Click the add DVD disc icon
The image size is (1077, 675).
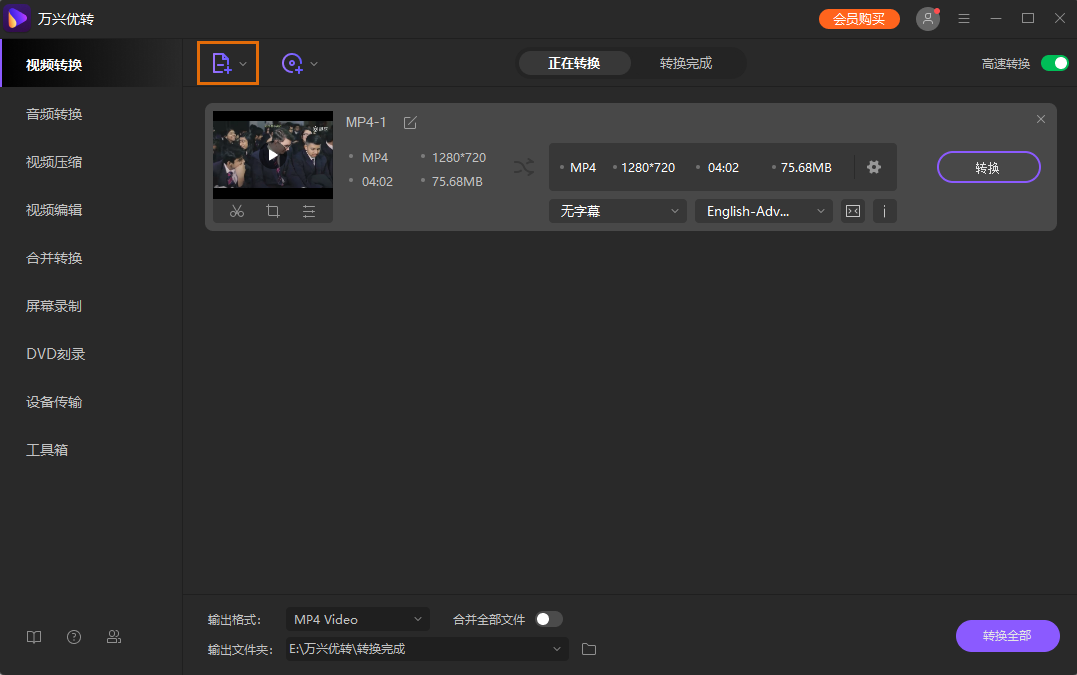[x=292, y=63]
